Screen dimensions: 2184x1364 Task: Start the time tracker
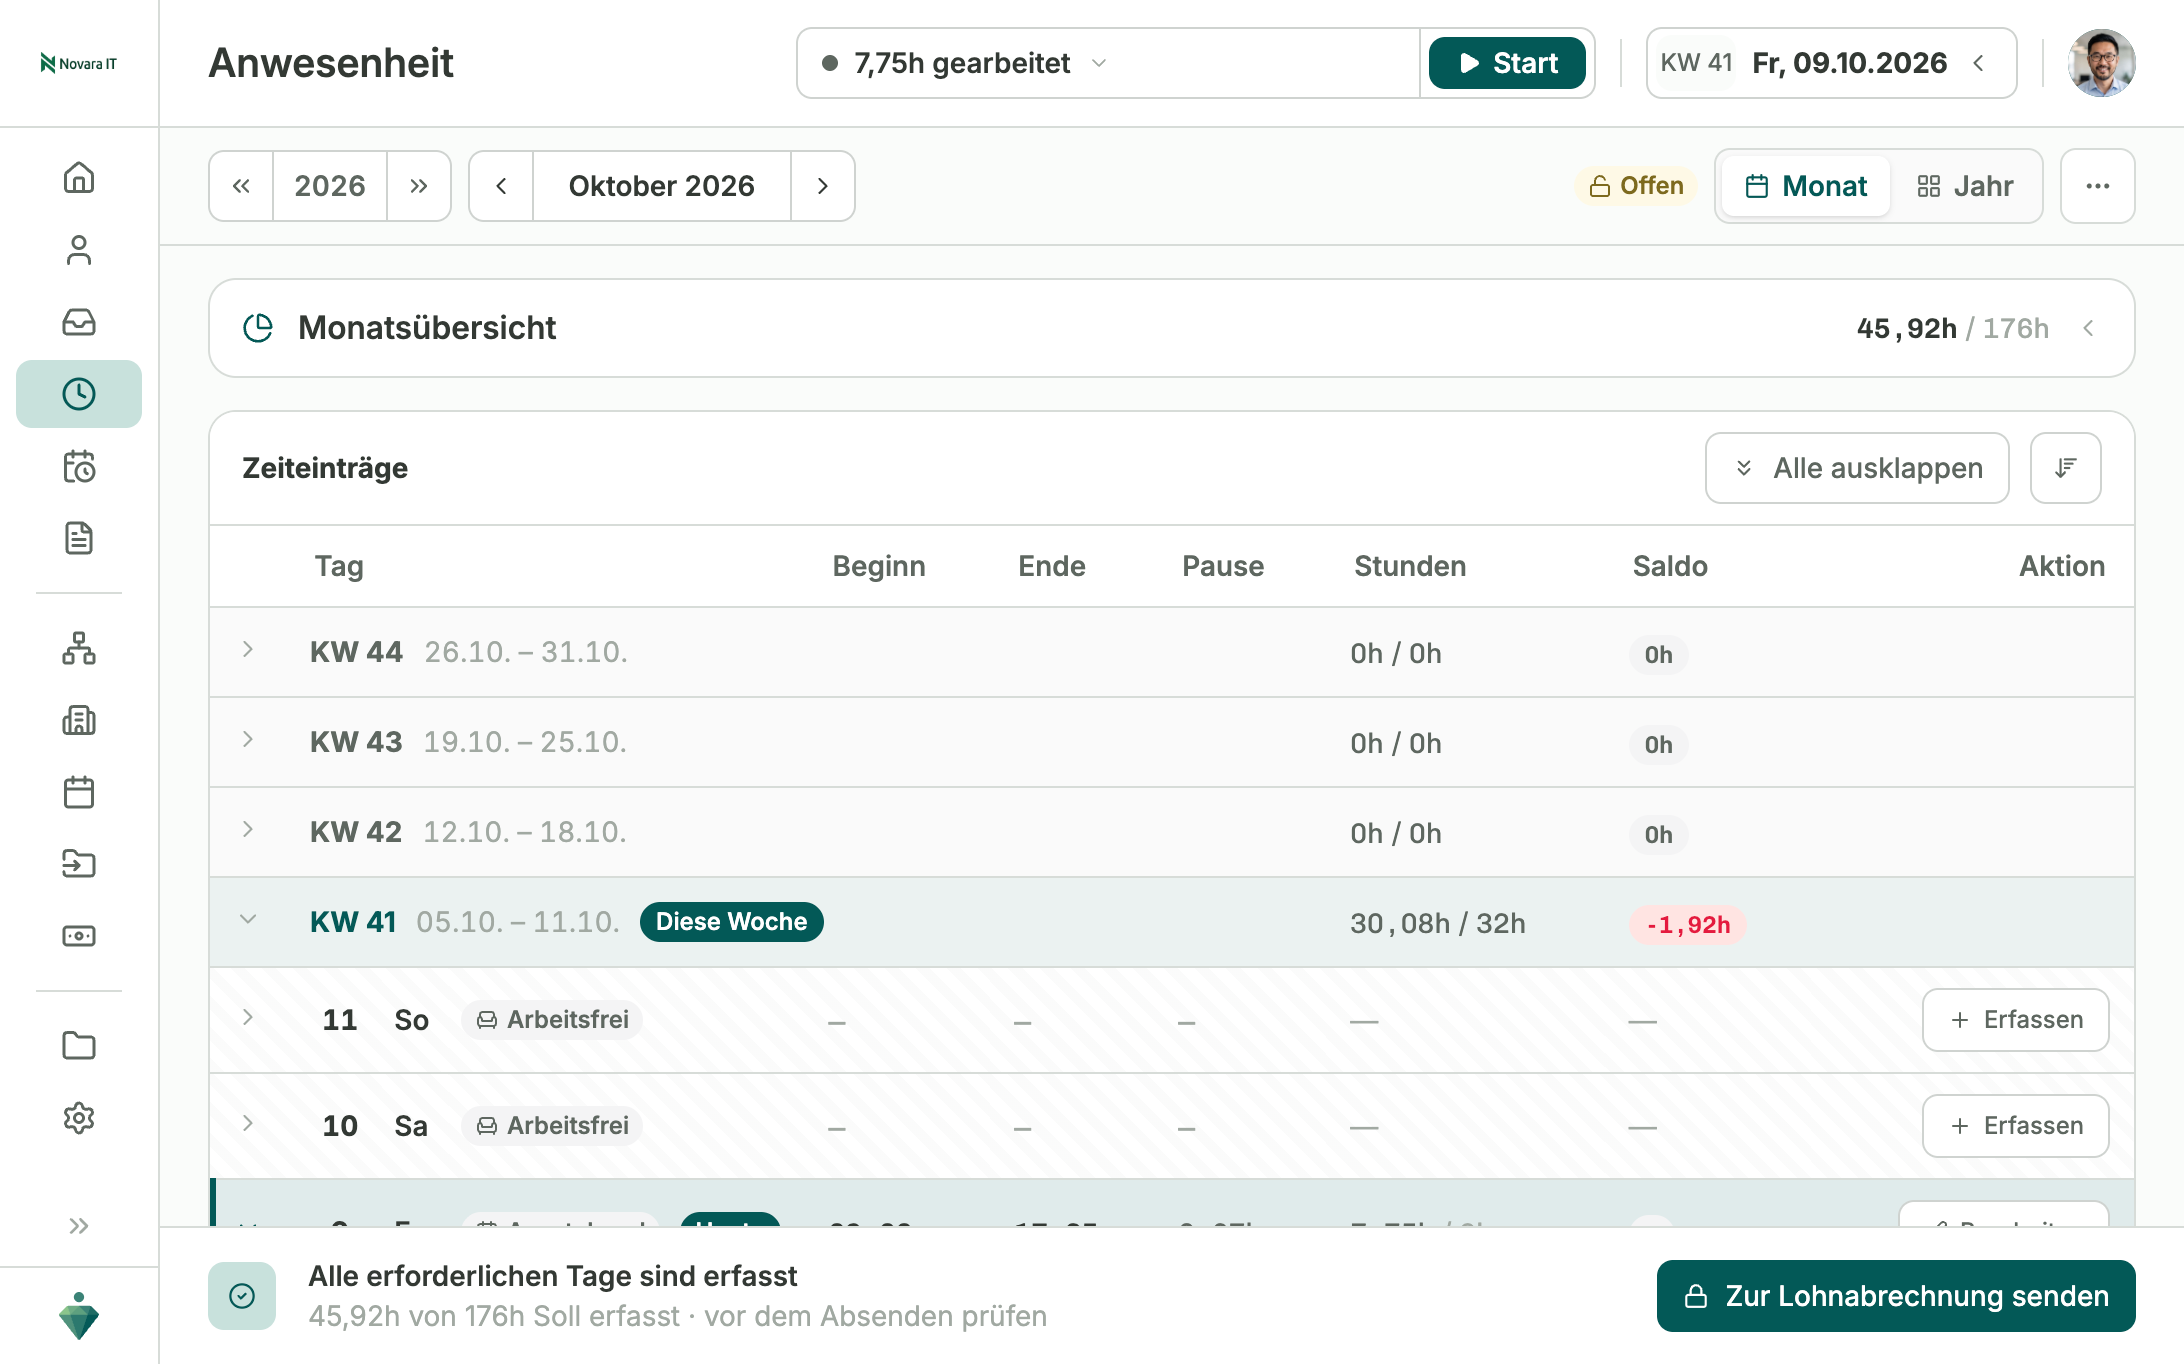1507,63
